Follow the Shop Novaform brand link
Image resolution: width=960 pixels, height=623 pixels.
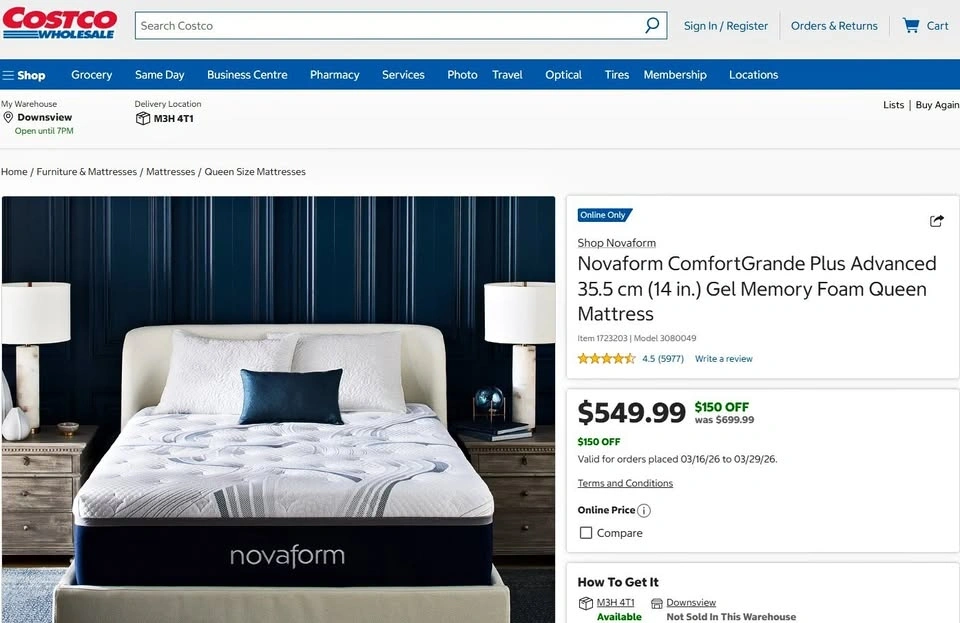tap(617, 243)
